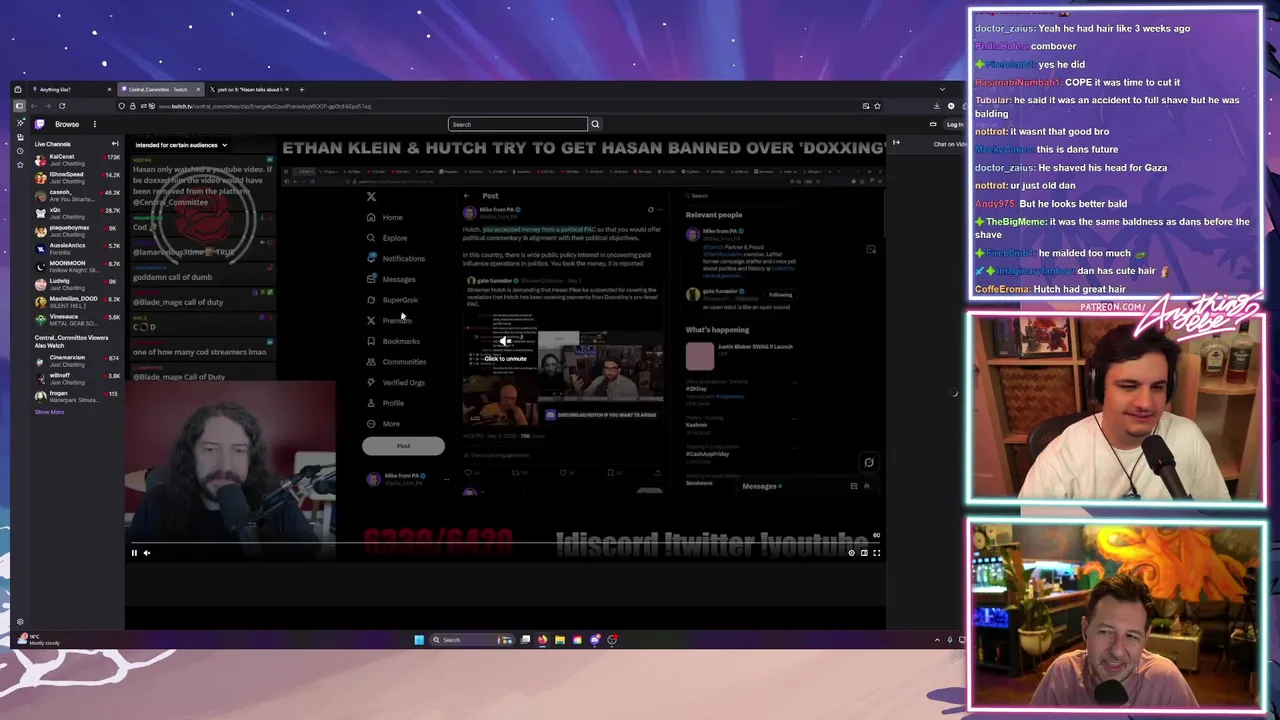The width and height of the screenshot is (1280, 720).
Task: Open the new tab plus button
Action: click(301, 90)
